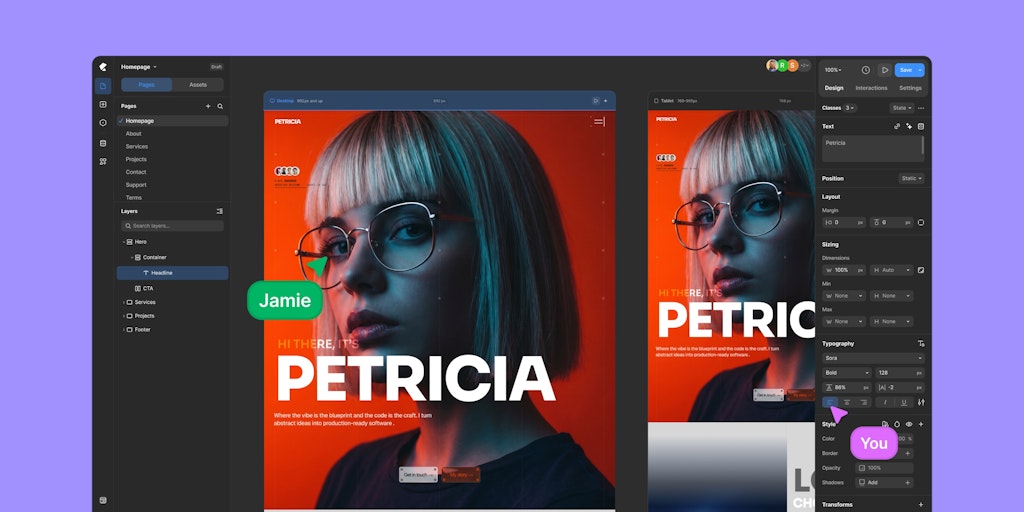Collapse all layers using the Layers panel icon
Viewport: 1024px width, 512px height.
click(x=219, y=211)
